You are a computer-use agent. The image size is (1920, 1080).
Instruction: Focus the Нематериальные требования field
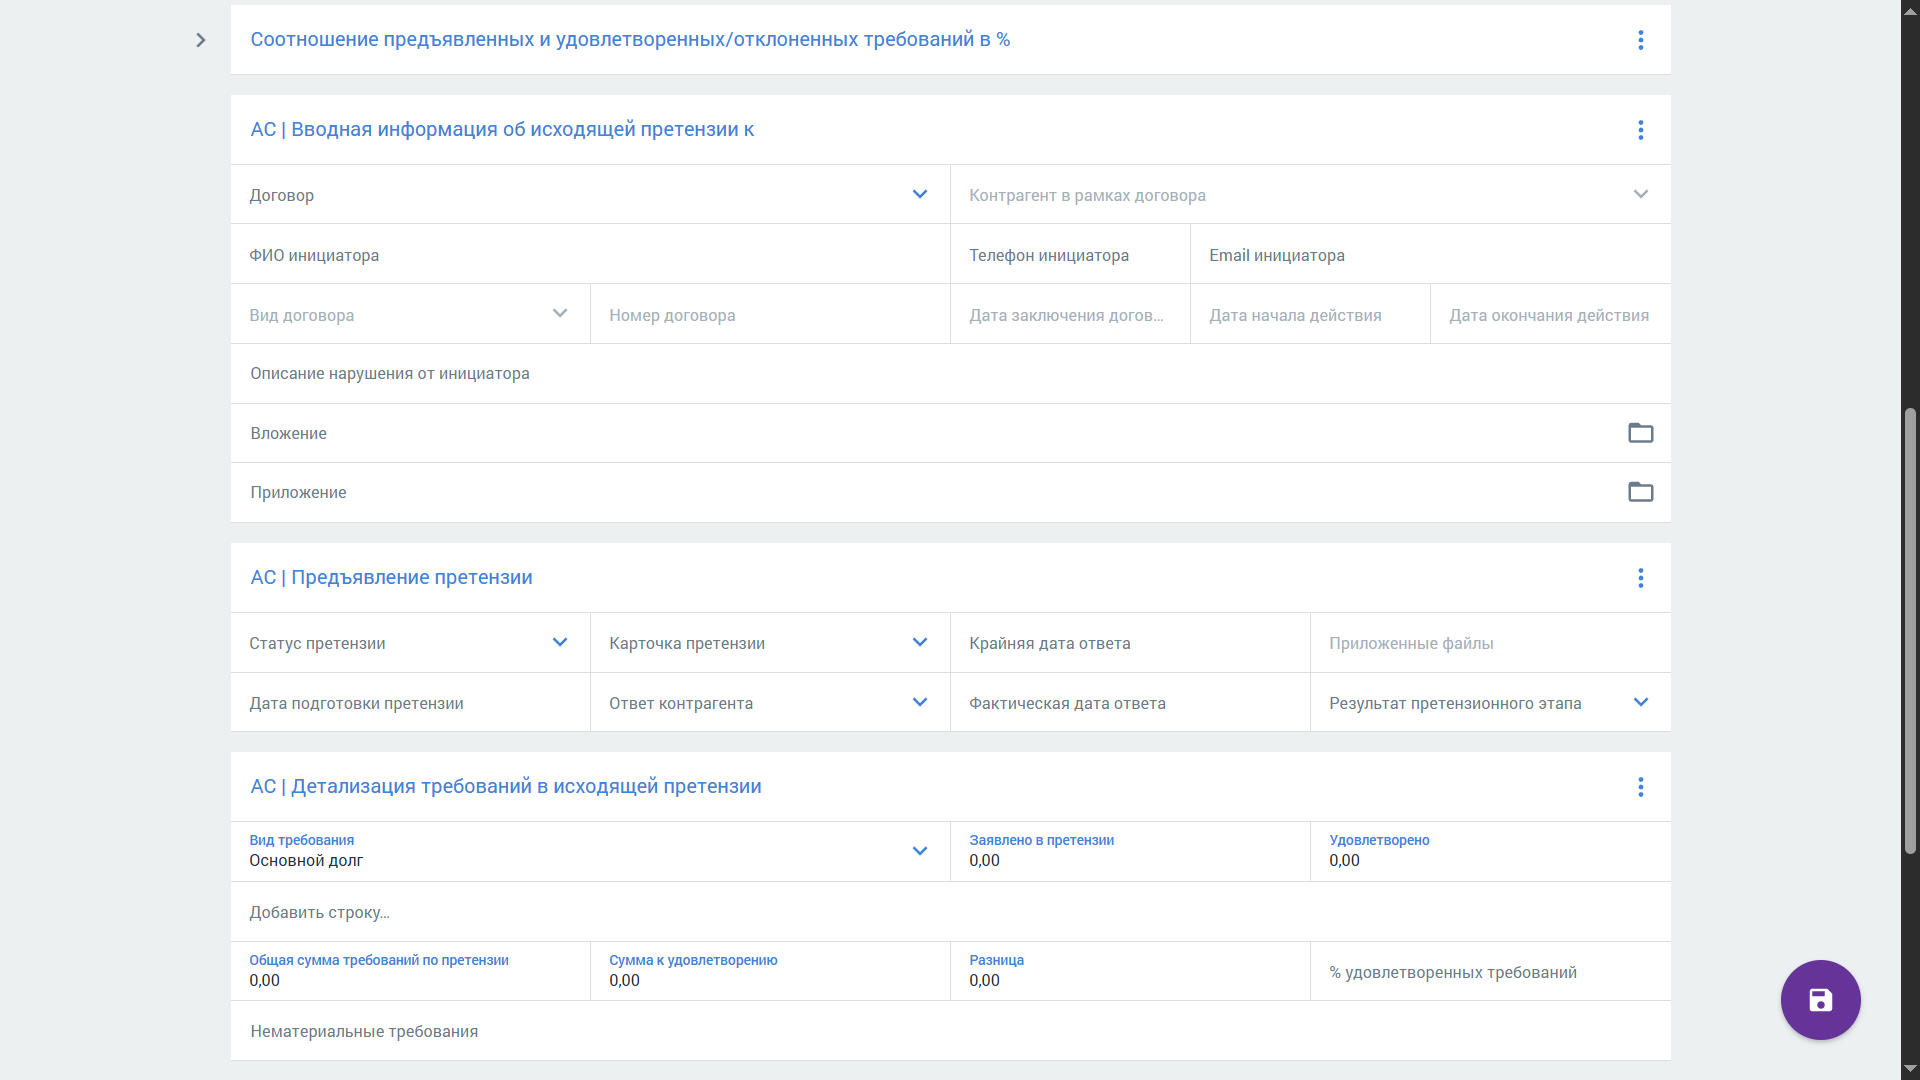(x=950, y=1031)
